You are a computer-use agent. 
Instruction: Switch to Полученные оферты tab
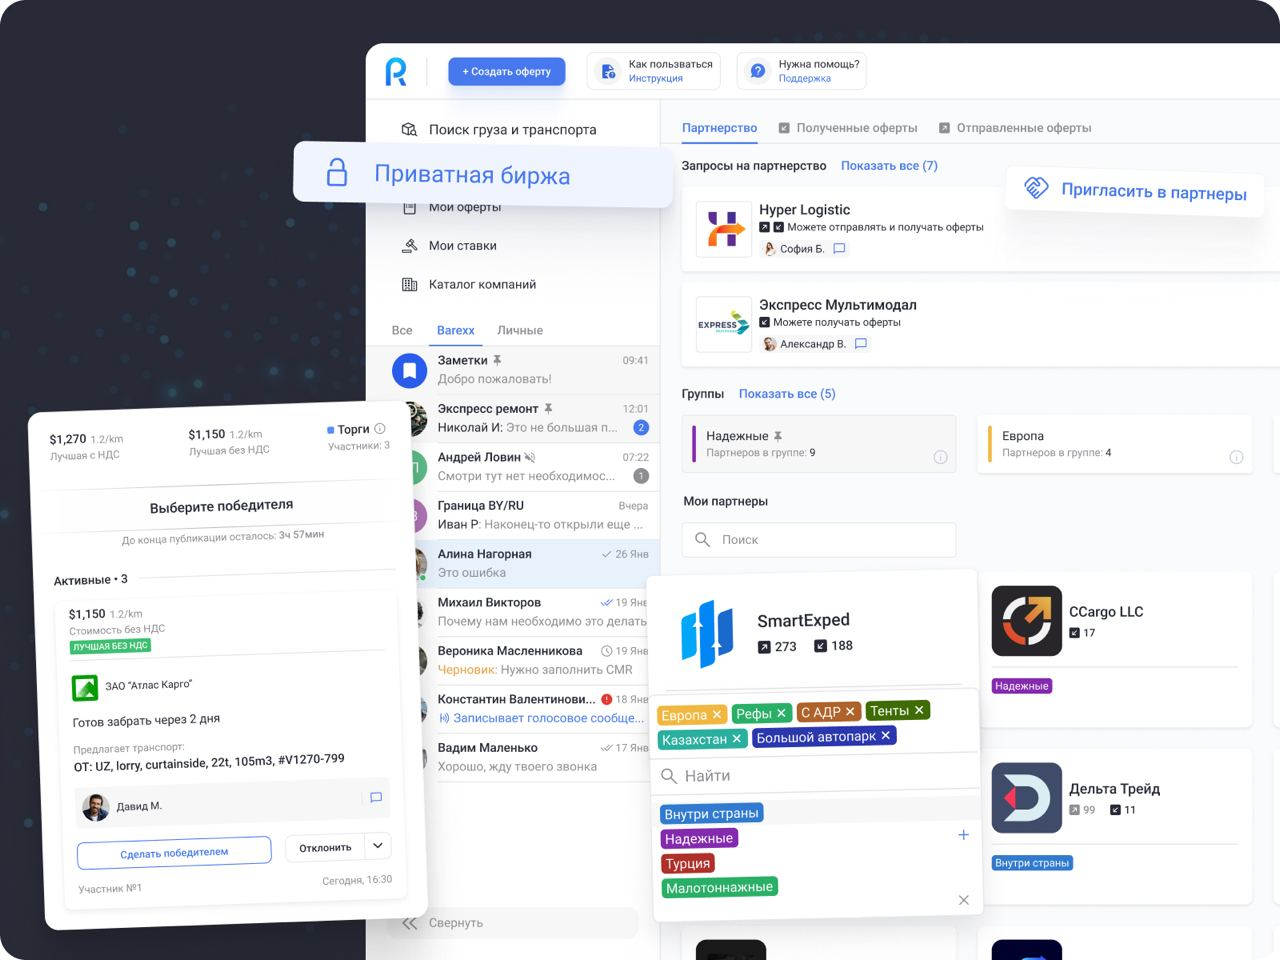coord(848,128)
